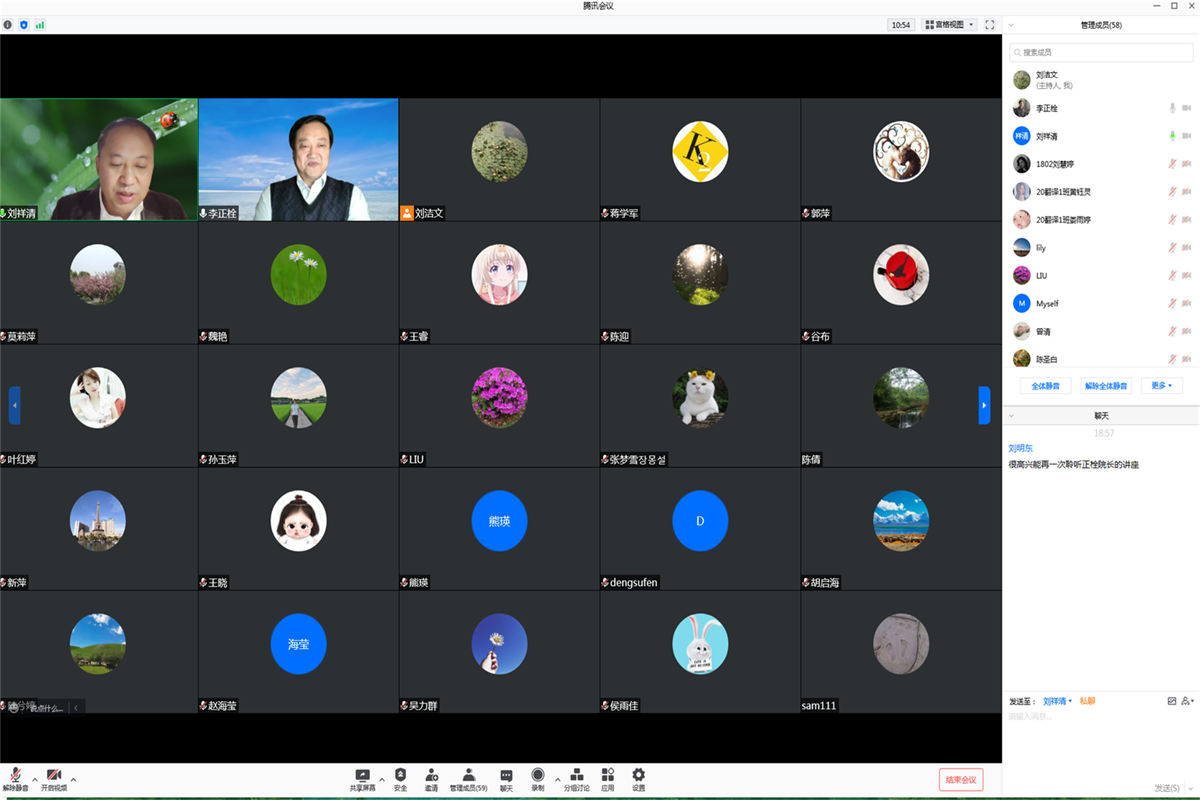Click the send image icon in chat
The width and height of the screenshot is (1200, 800).
pos(1172,701)
